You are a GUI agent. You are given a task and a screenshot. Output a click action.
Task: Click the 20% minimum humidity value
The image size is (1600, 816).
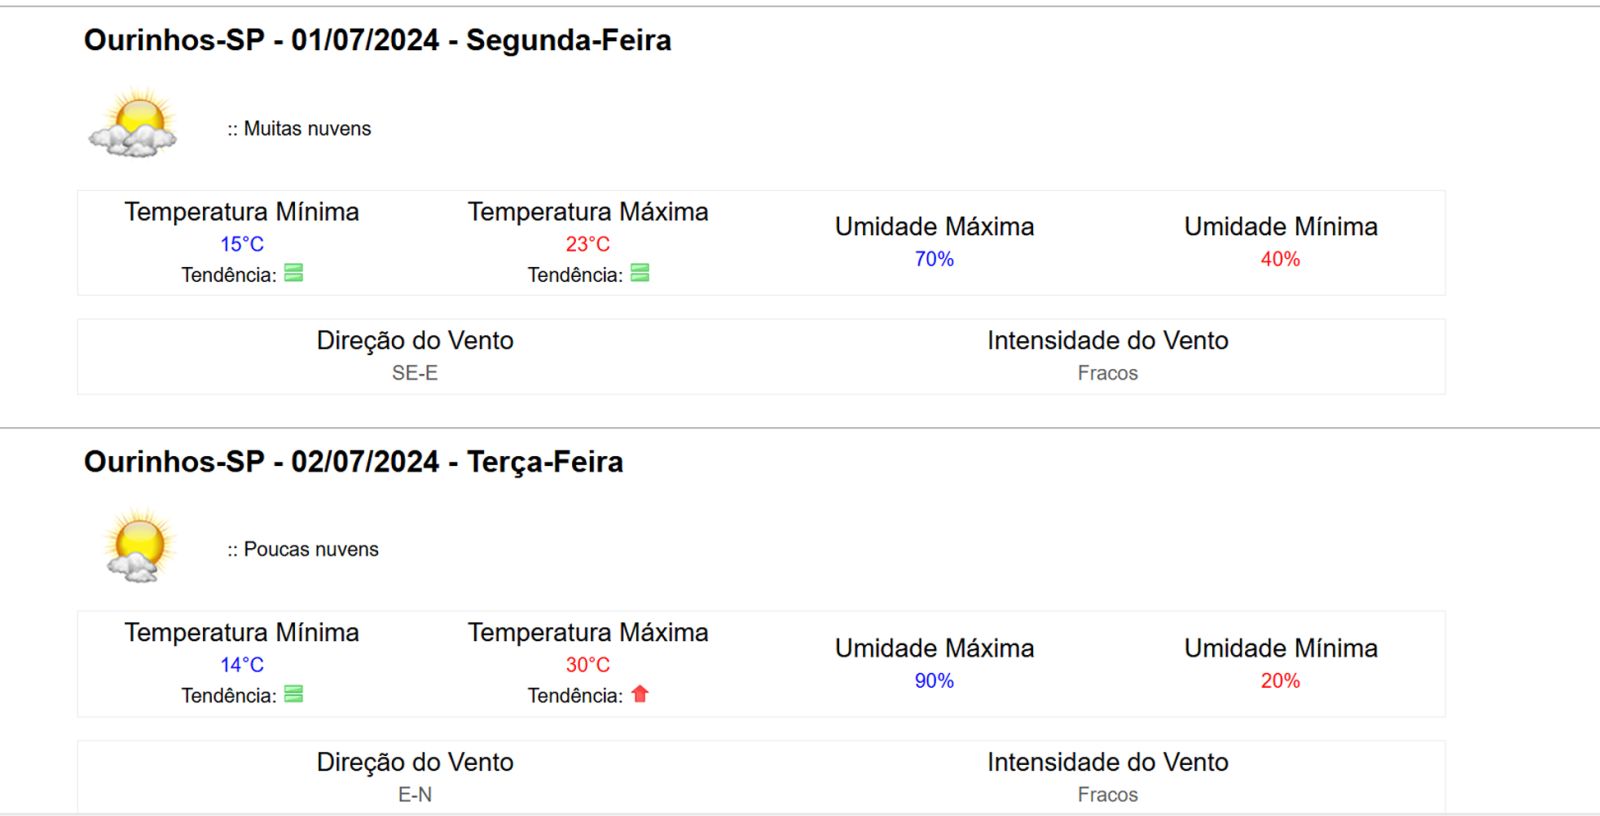[x=1280, y=681]
